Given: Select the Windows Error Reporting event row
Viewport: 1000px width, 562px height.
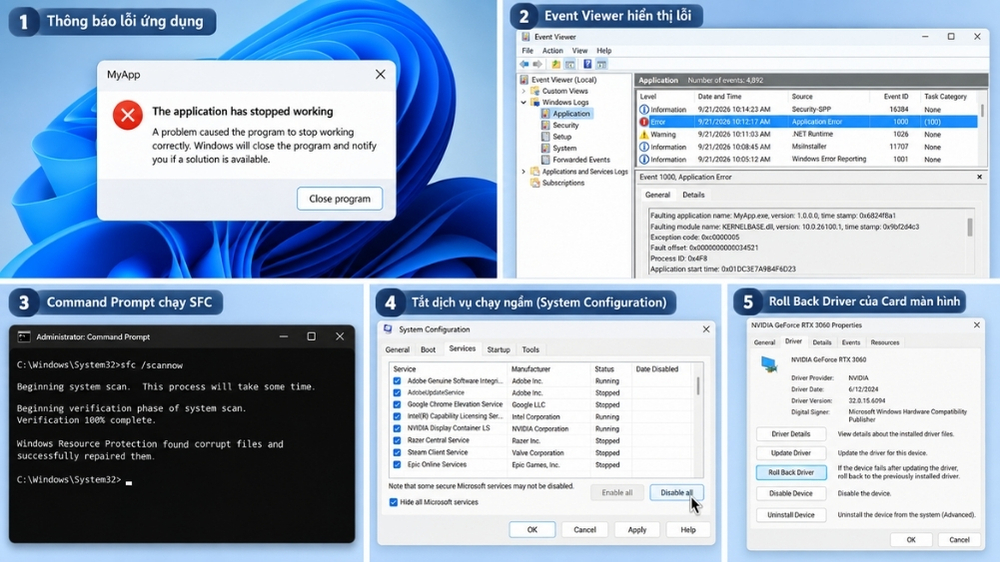Looking at the screenshot, I should 808,159.
